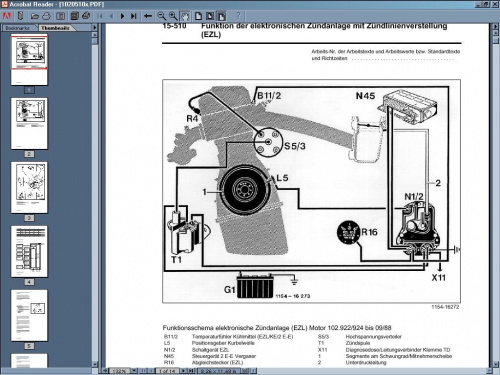Switch to the Bookmarks tab

18,28
